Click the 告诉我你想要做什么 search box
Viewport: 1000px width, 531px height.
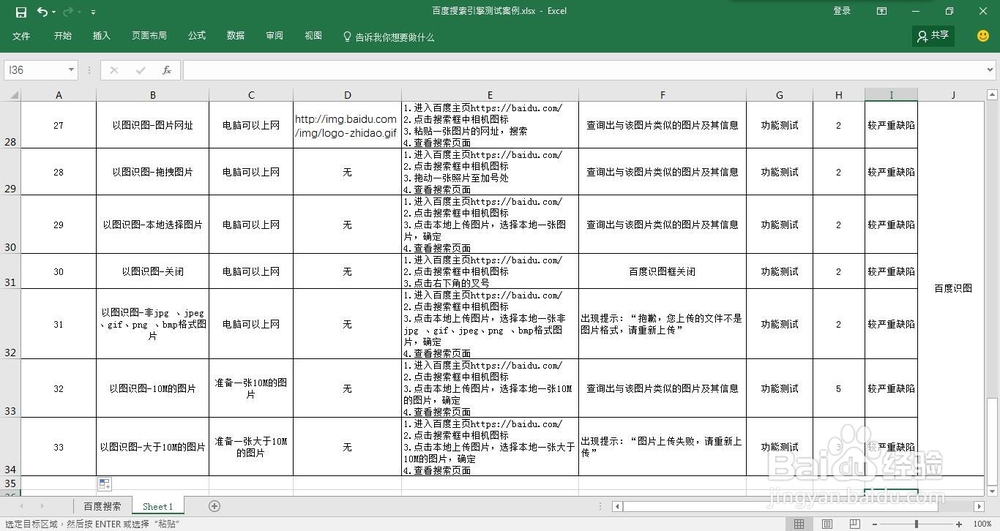[x=389, y=37]
